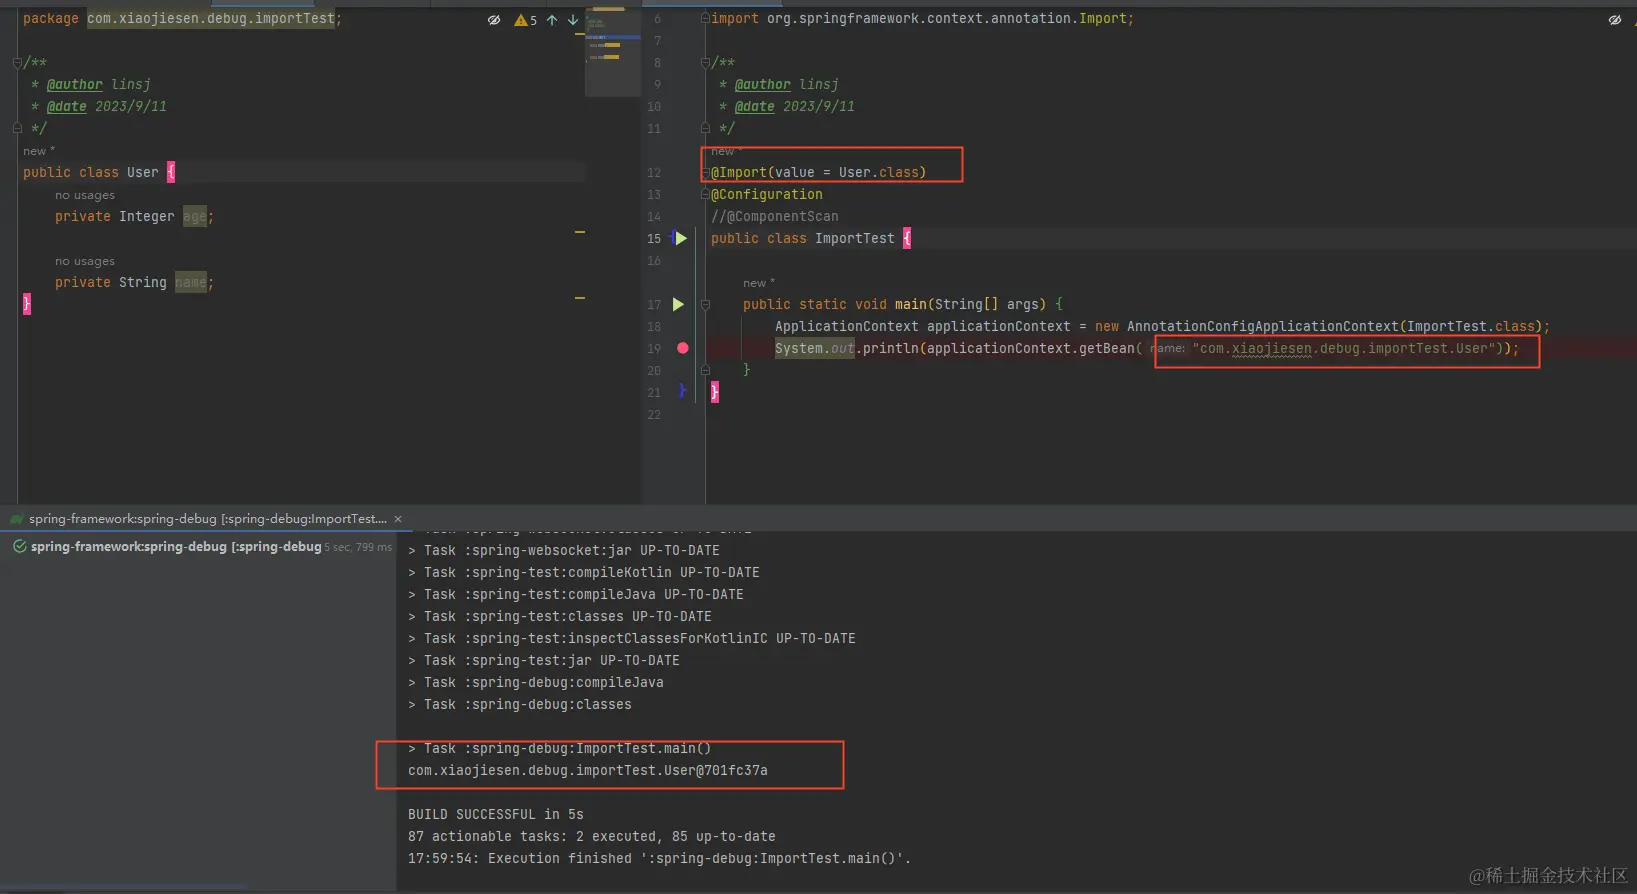Toggle reader mode eye in ImportTest editor
1637x894 pixels.
point(1615,20)
